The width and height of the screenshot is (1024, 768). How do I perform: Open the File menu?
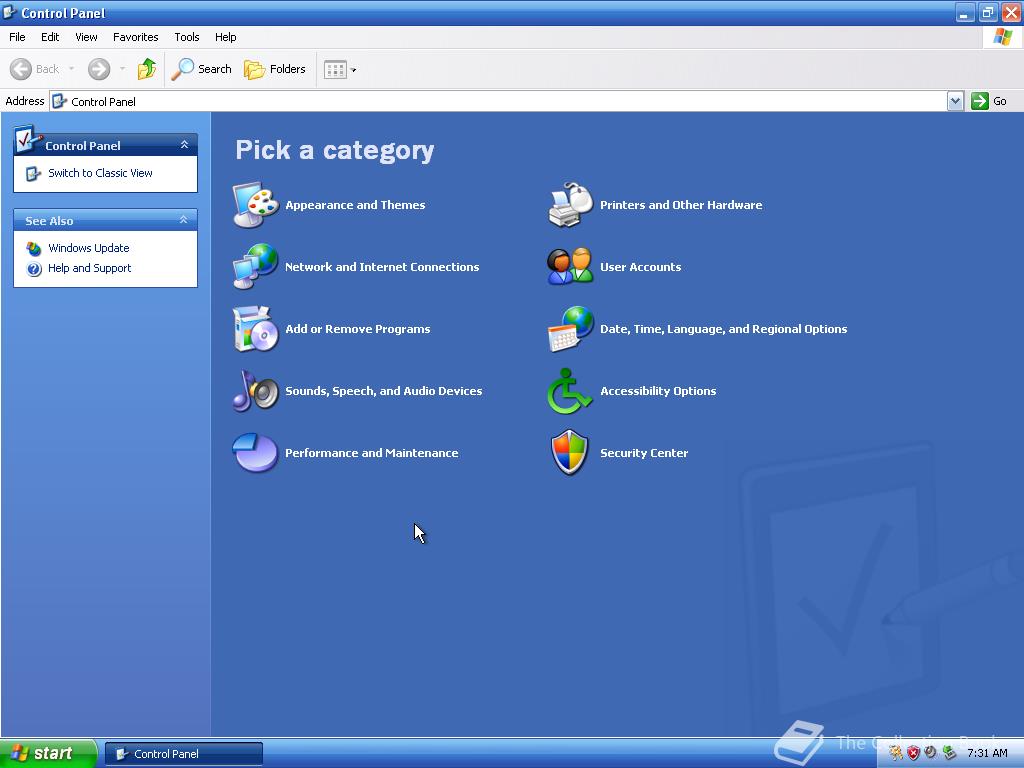pyautogui.click(x=17, y=37)
